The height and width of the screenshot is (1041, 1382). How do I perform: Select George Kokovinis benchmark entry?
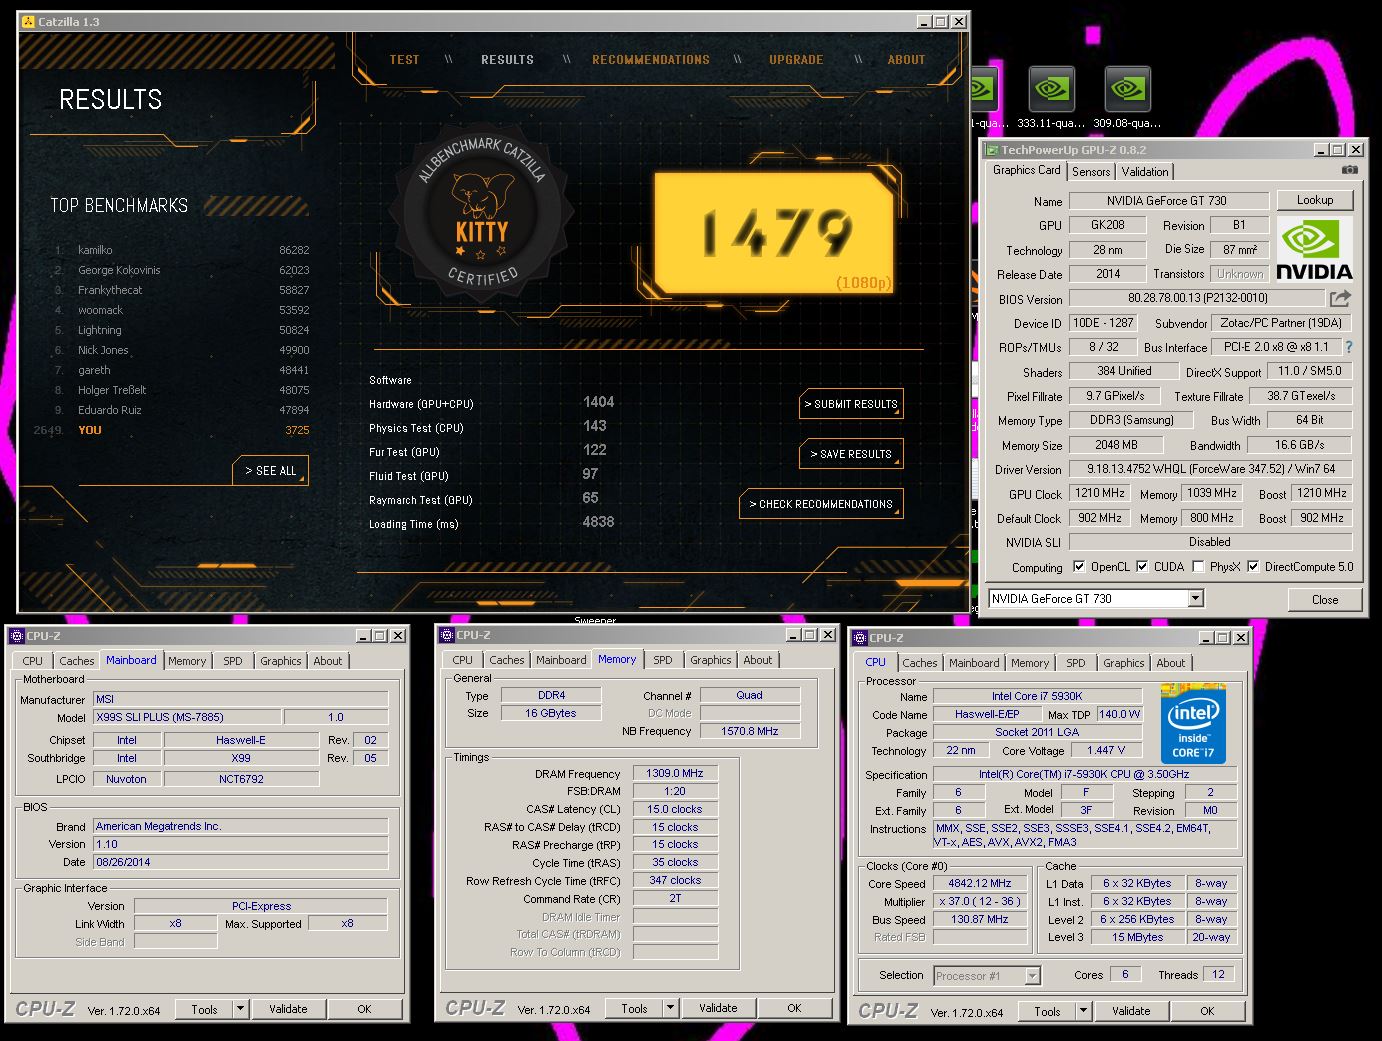[182, 270]
